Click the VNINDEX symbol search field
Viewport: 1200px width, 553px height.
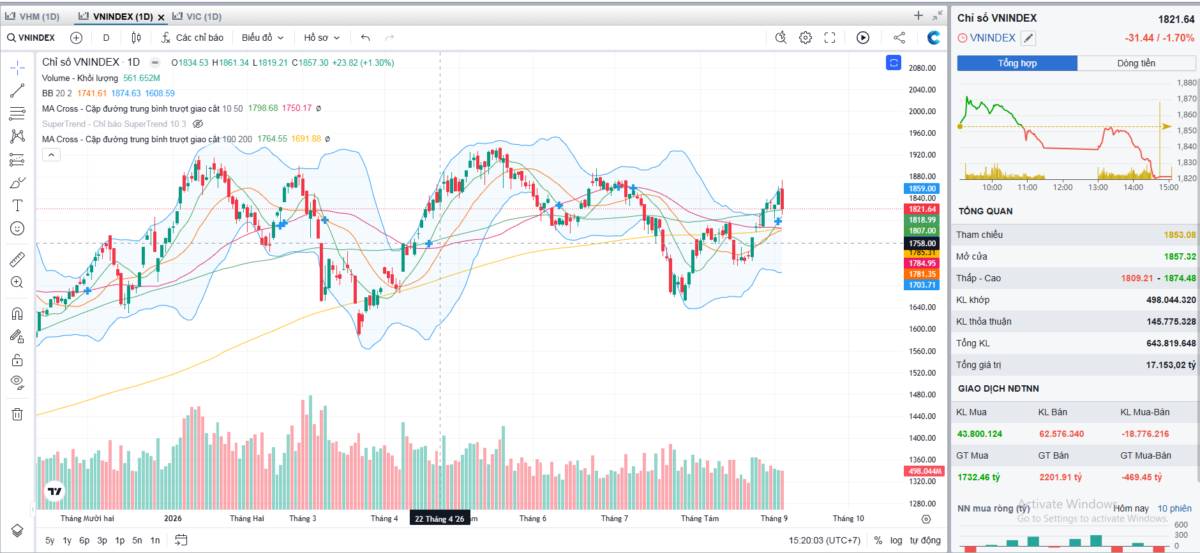pyautogui.click(x=31, y=38)
